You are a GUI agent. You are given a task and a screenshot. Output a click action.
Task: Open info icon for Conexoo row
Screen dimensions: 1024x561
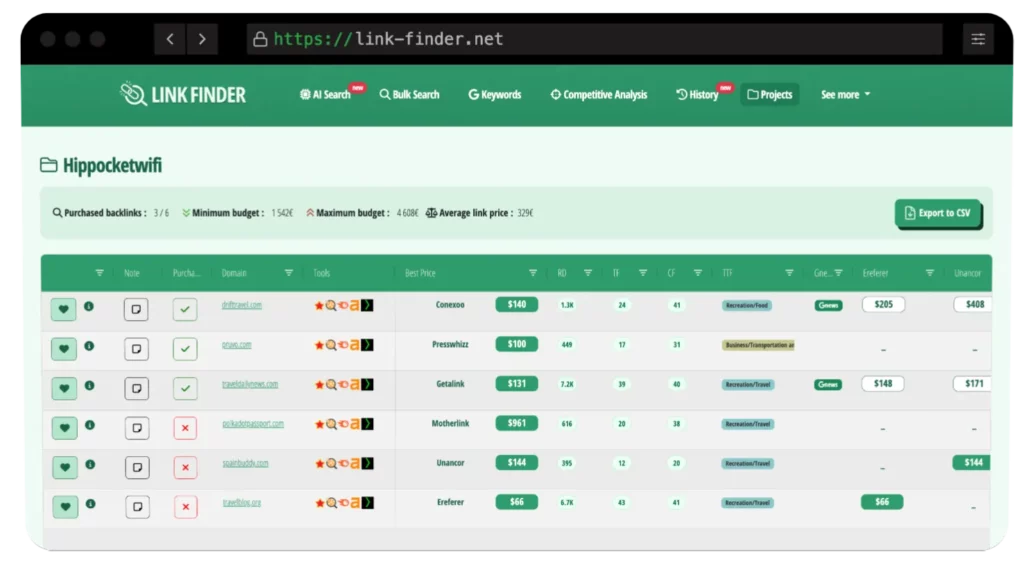[x=89, y=306]
